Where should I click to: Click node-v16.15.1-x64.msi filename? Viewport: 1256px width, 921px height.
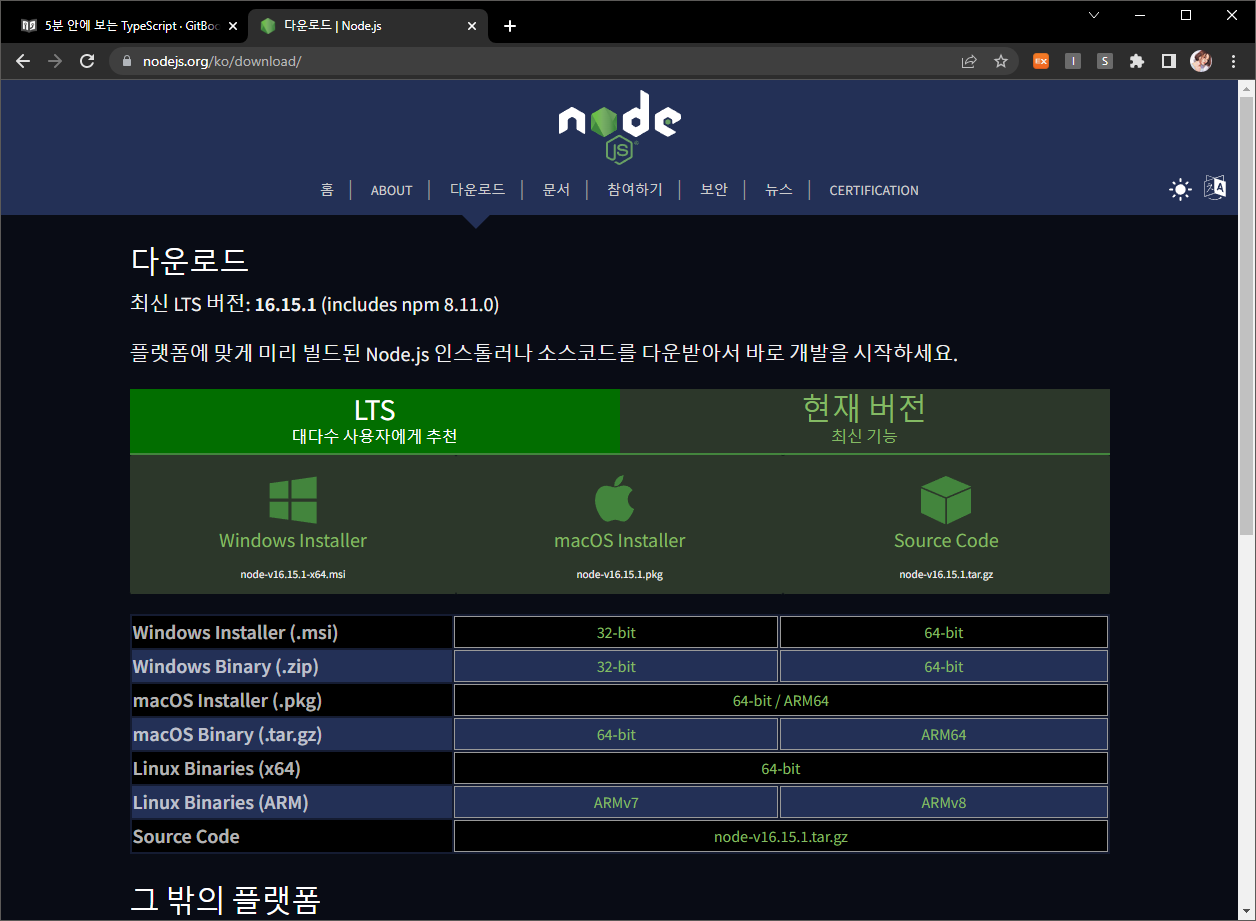click(x=293, y=575)
